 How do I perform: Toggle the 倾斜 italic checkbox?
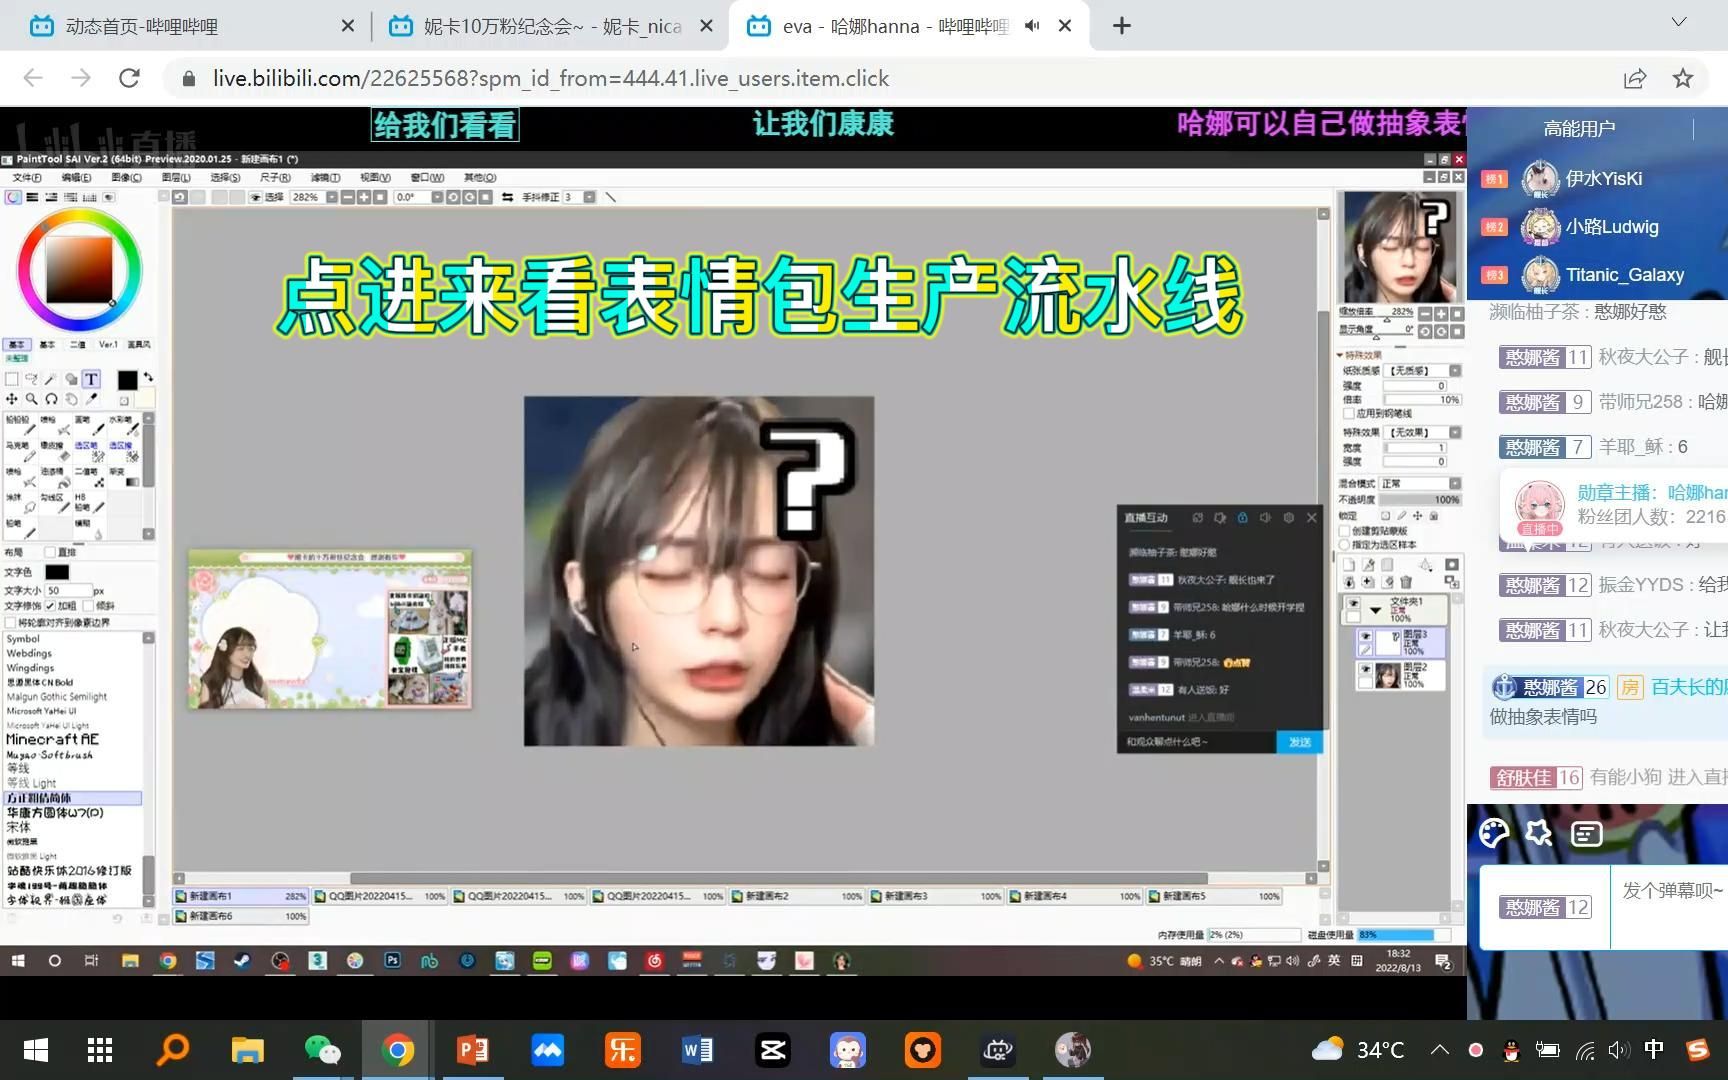[x=88, y=606]
